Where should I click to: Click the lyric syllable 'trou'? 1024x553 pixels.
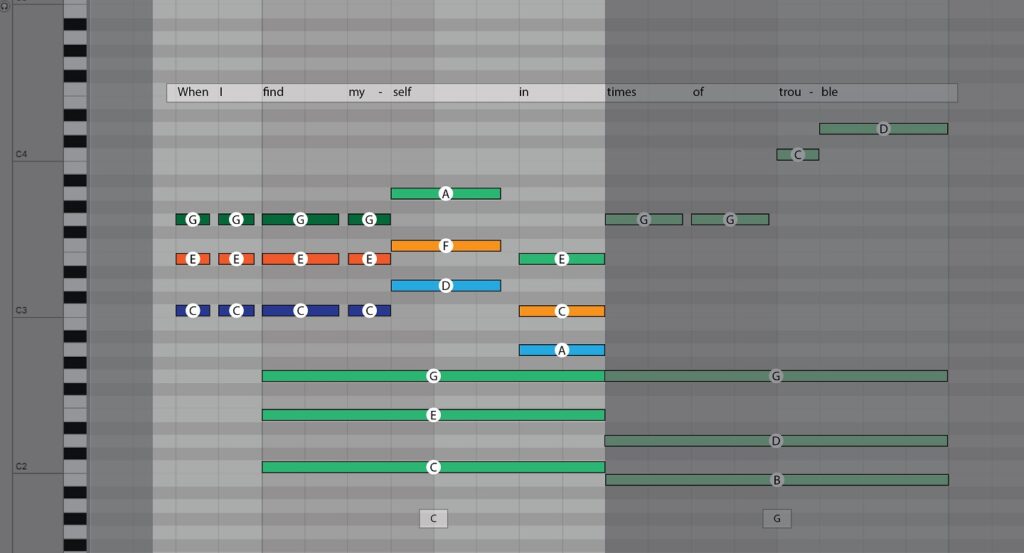[x=790, y=92]
